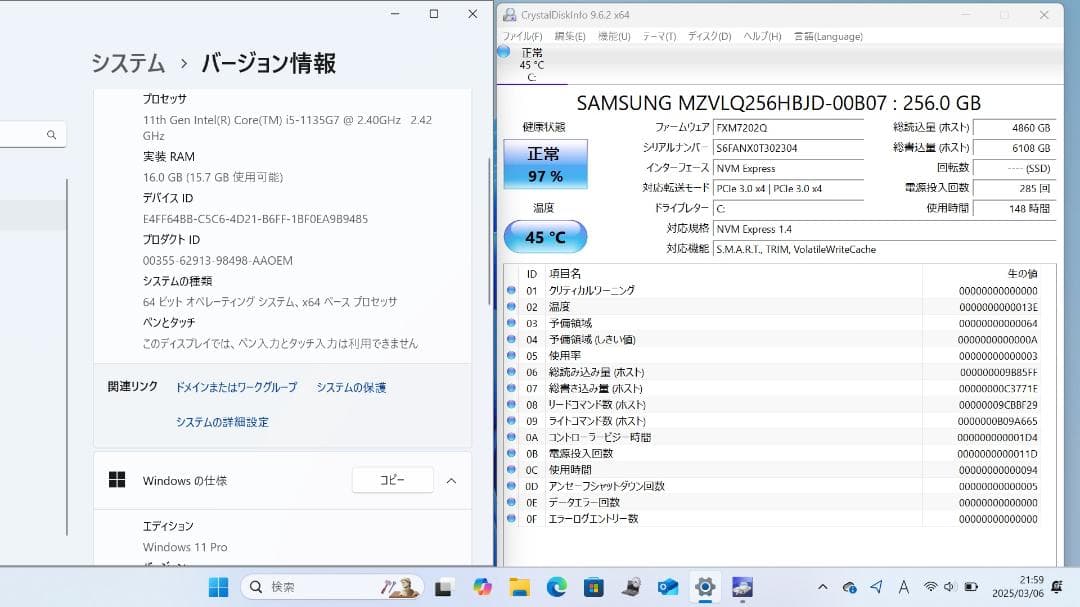Click the Windows Start button

click(x=218, y=588)
